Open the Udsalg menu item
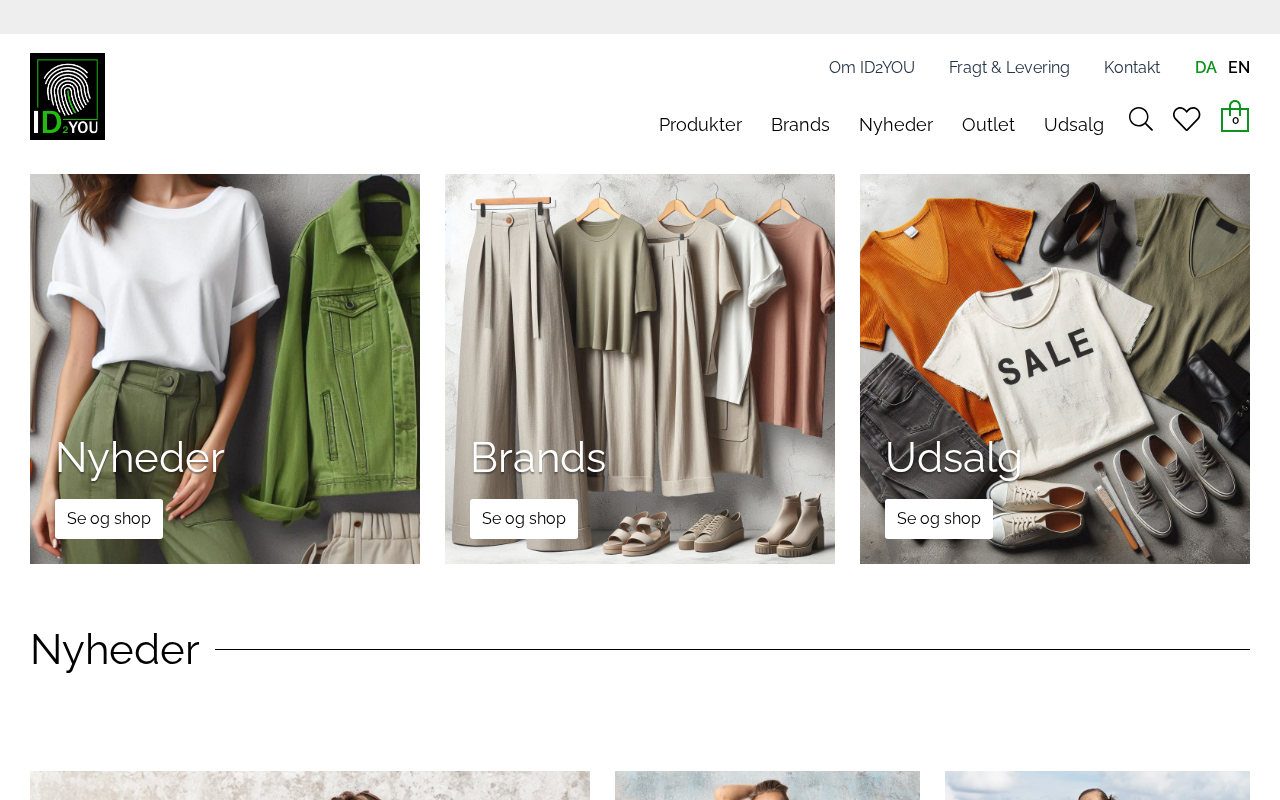Viewport: 1280px width, 800px height. coord(1074,125)
